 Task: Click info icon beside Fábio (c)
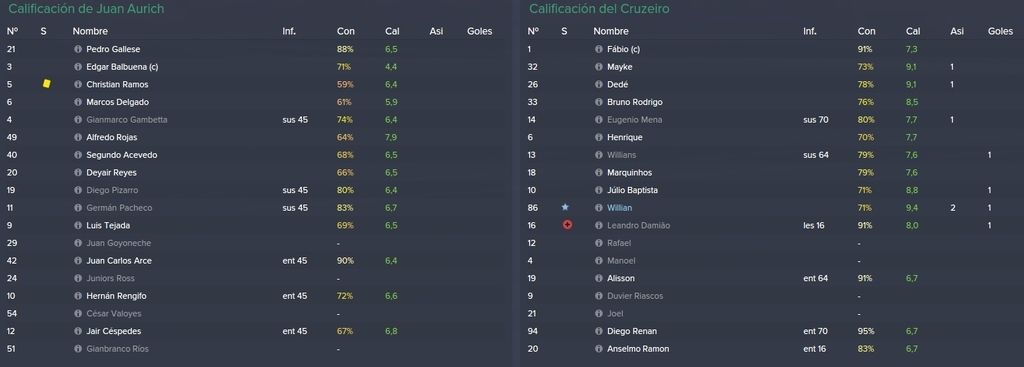coord(598,49)
